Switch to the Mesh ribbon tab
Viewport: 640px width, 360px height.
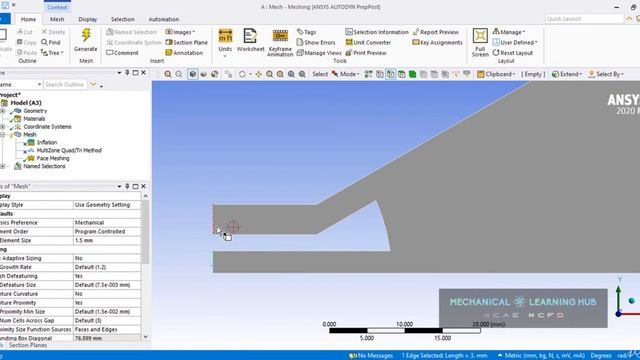click(x=57, y=19)
